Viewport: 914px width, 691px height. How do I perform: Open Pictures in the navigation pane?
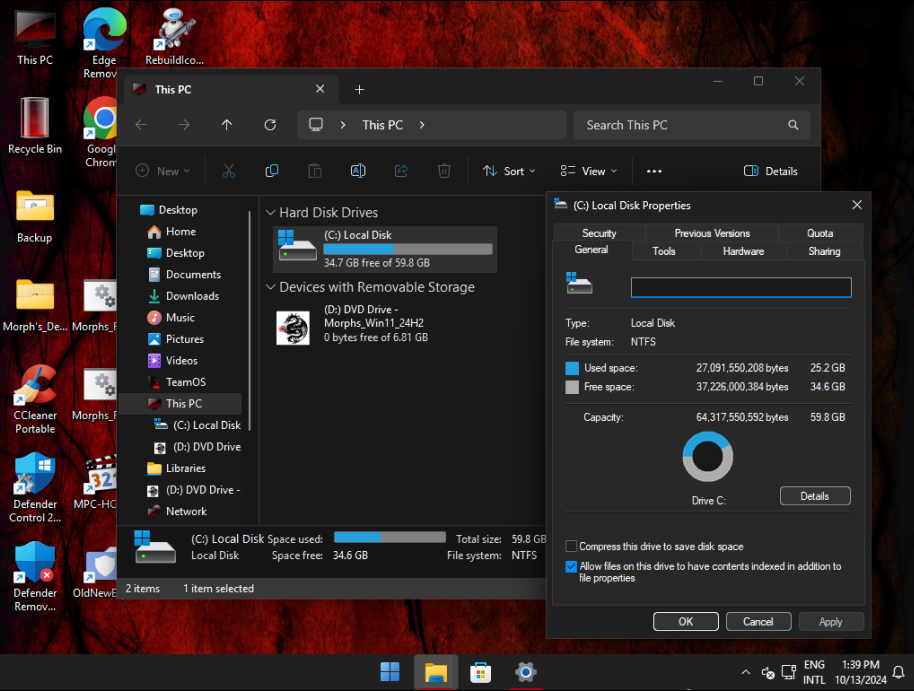185,339
